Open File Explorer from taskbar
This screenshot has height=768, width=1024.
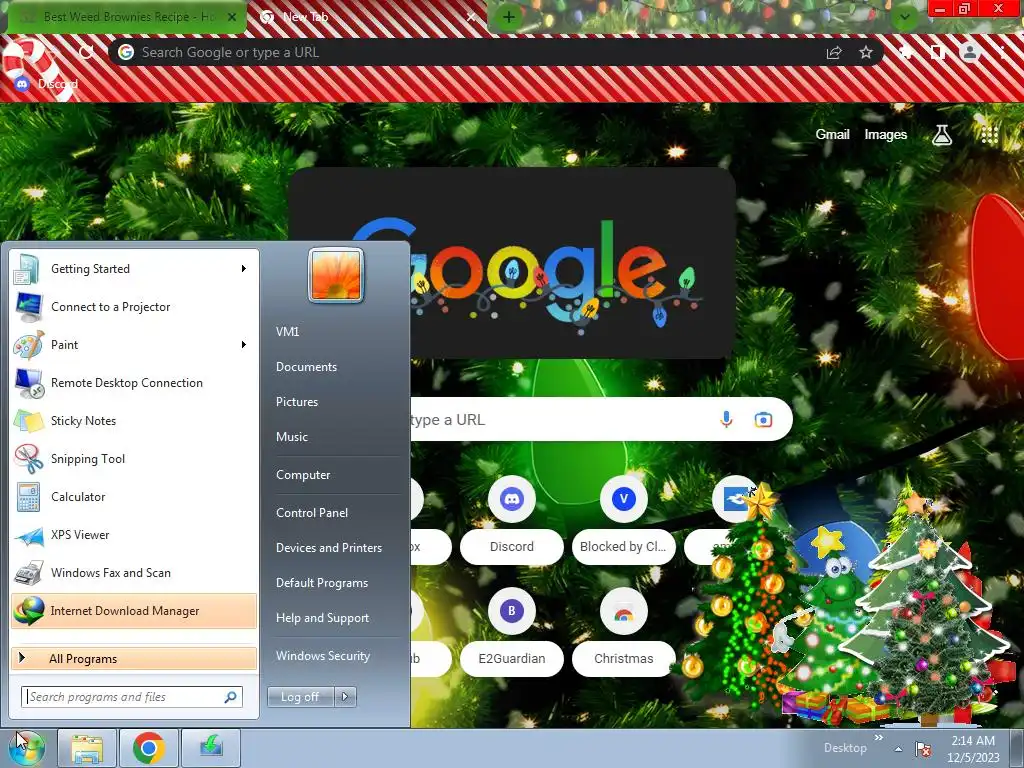(88, 748)
